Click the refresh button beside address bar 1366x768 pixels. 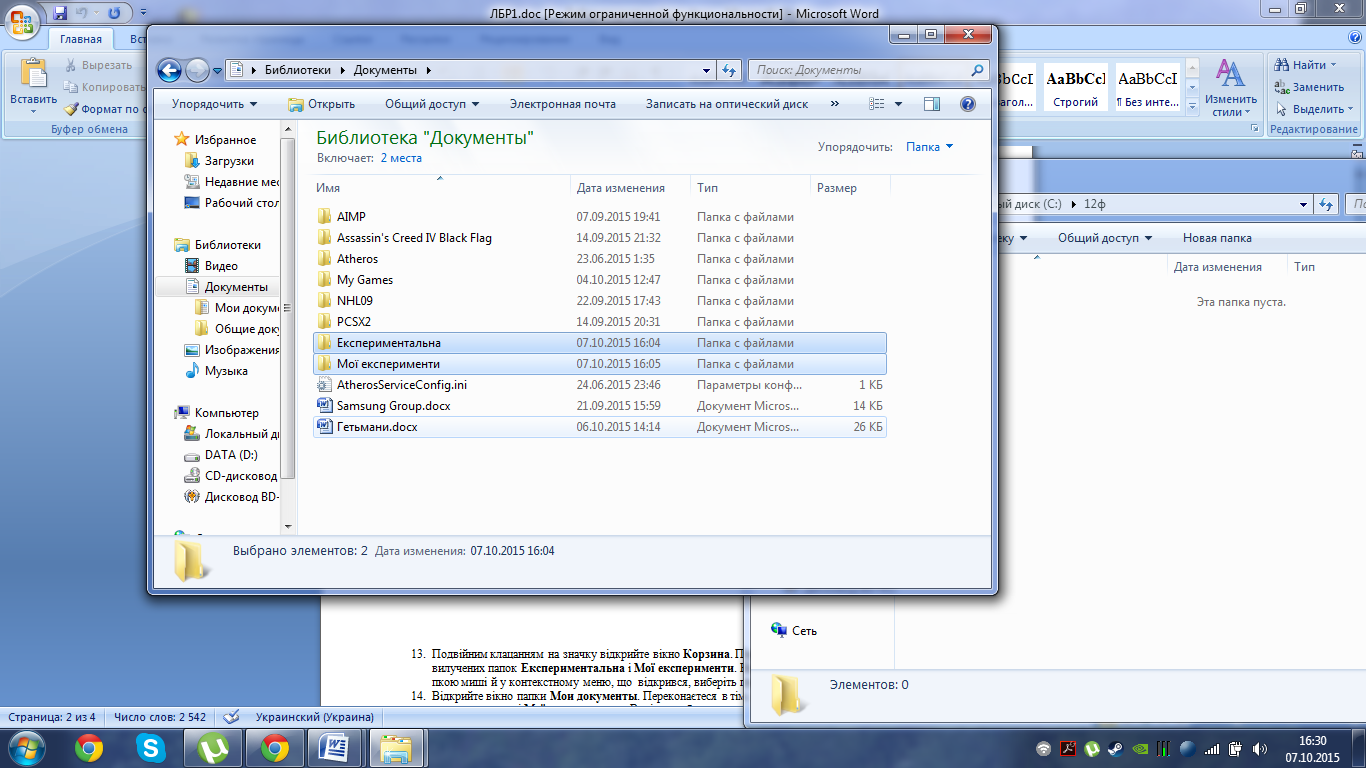pos(729,70)
